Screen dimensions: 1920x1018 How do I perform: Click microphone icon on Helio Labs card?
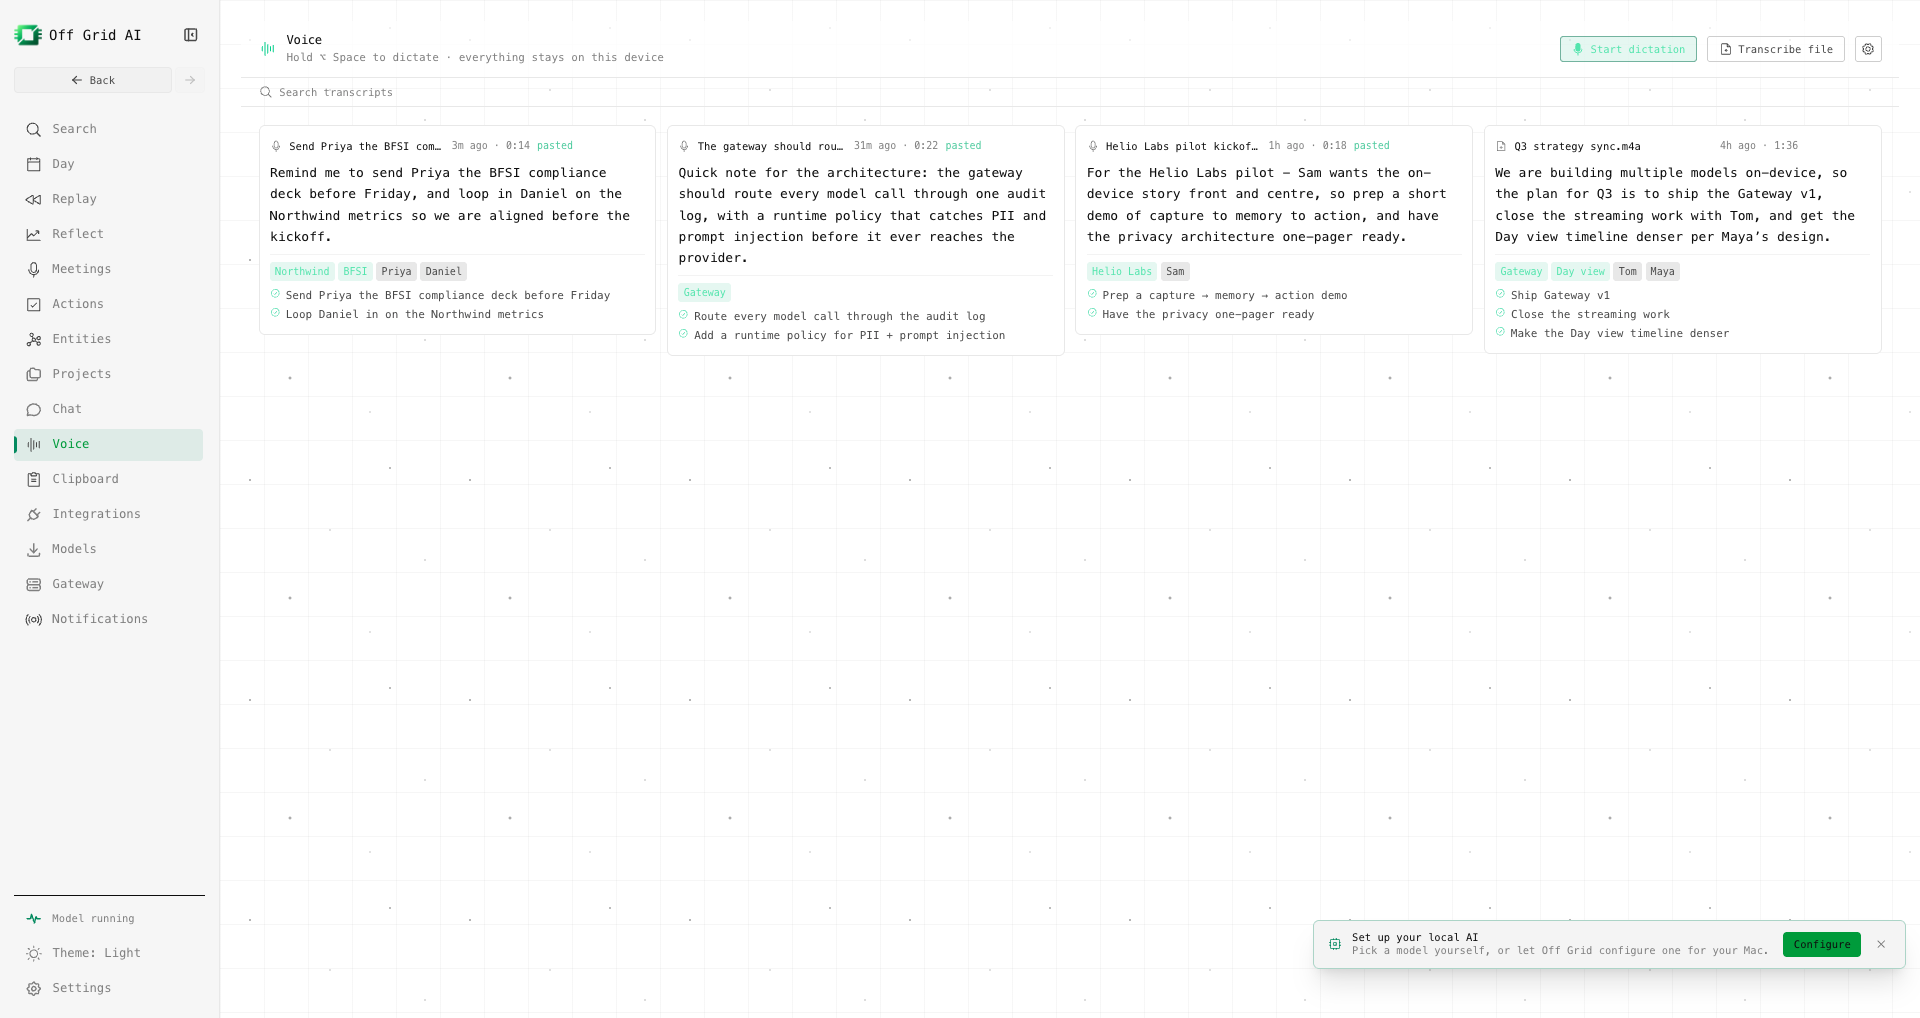coord(1093,146)
